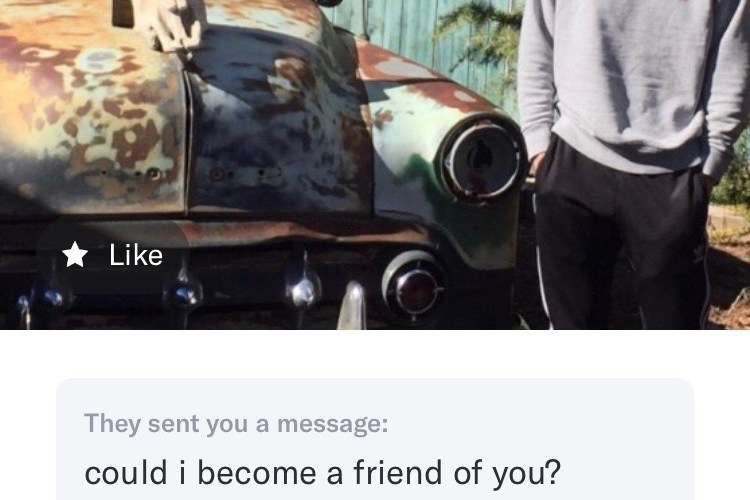Select the gray message card
Image resolution: width=750 pixels, height=500 pixels.
(375, 439)
